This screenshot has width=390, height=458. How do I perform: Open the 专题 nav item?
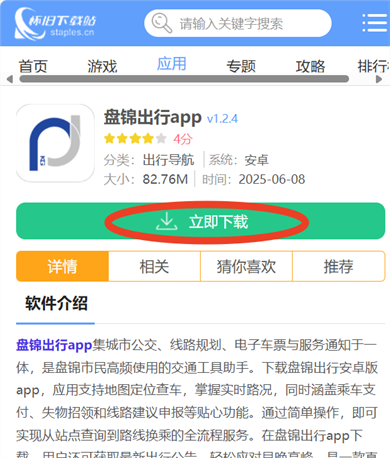(x=241, y=66)
